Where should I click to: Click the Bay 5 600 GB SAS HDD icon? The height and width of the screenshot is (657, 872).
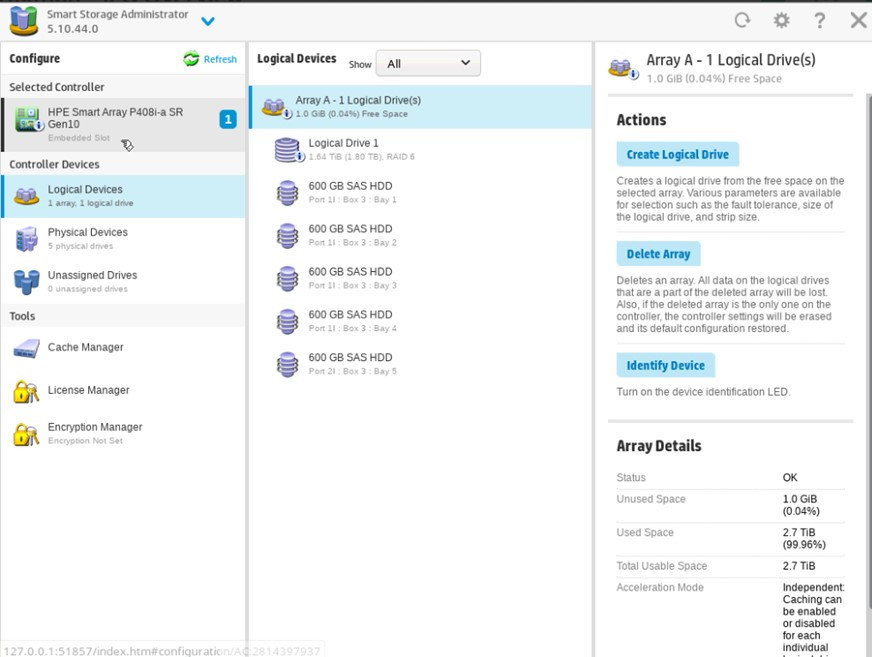pyautogui.click(x=288, y=364)
